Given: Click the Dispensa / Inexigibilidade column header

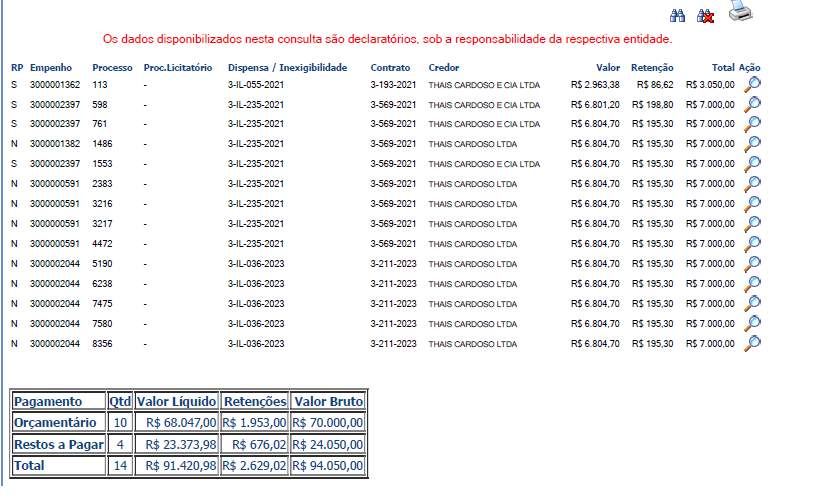Looking at the screenshot, I should pyautogui.click(x=287, y=67).
